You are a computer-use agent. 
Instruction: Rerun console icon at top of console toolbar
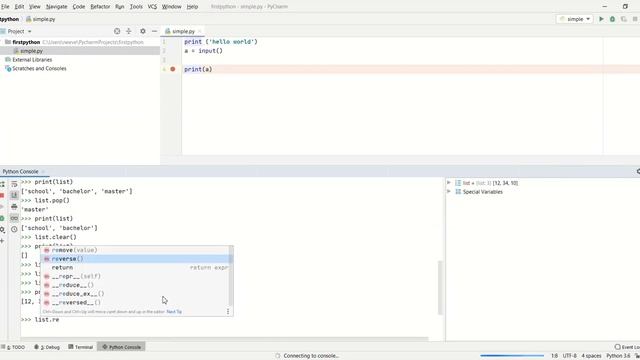click(x=2, y=184)
